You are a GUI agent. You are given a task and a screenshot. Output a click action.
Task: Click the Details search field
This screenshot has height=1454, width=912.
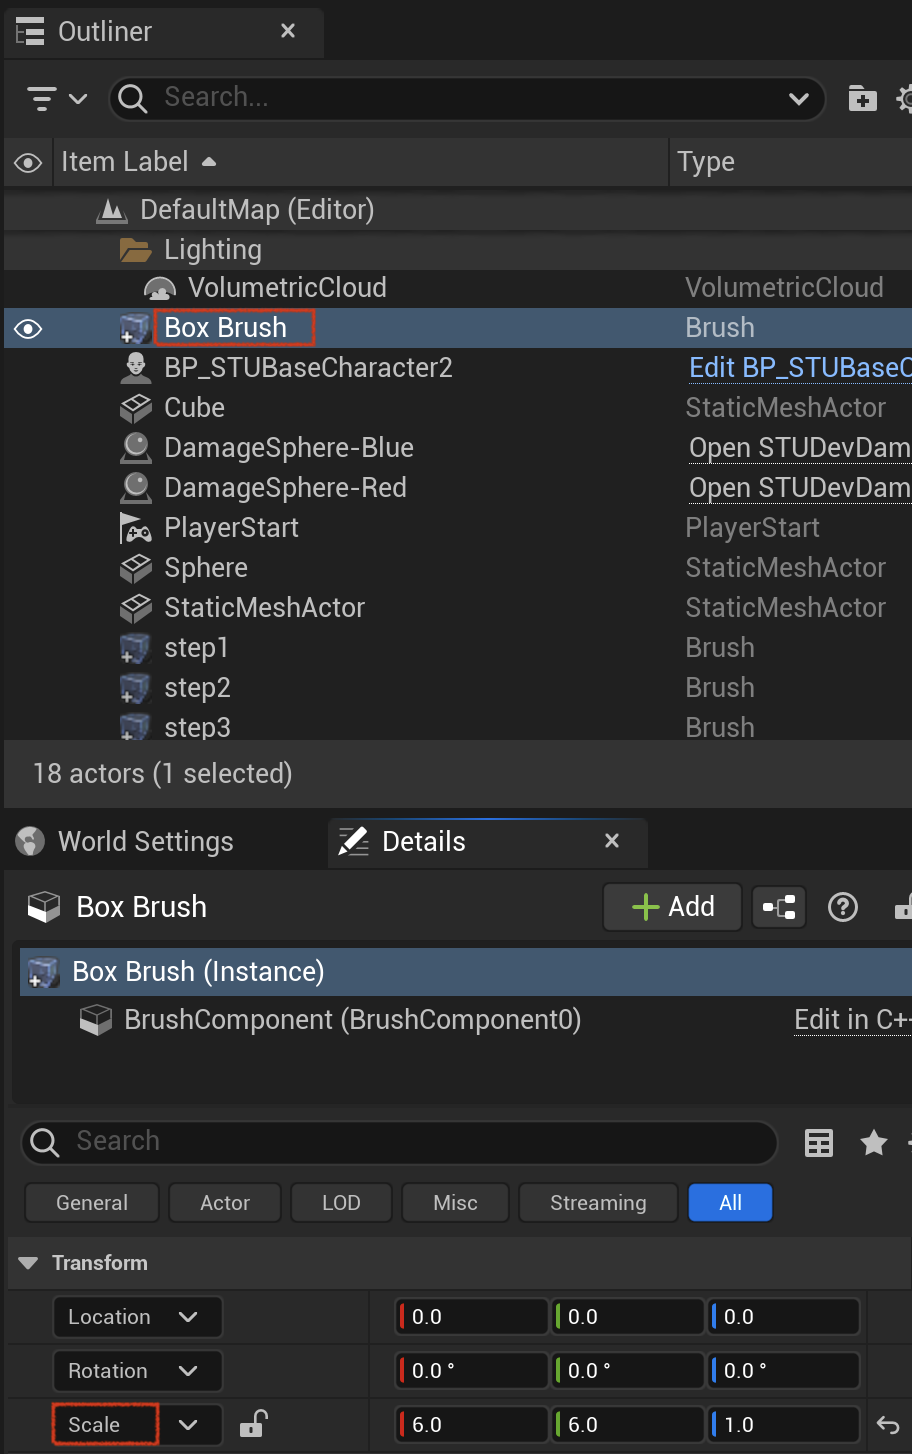(x=399, y=1142)
